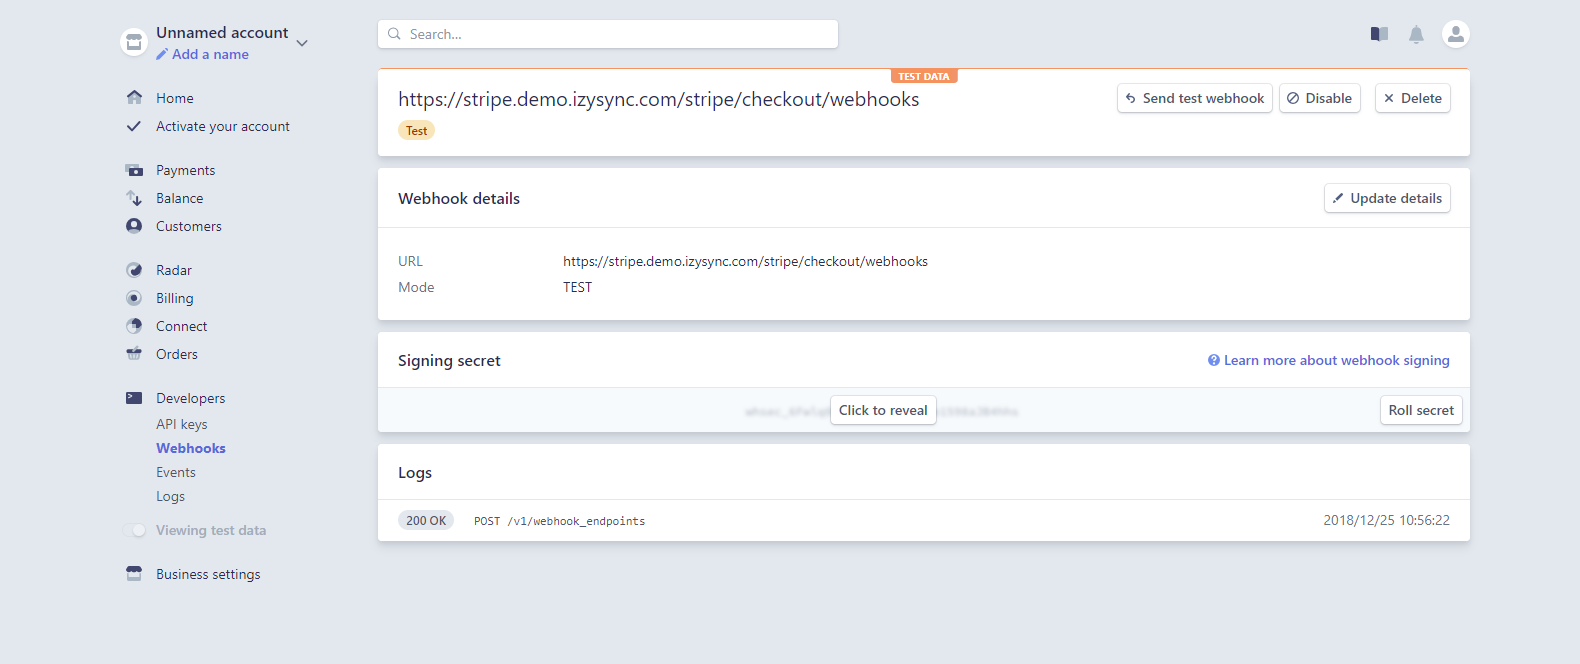The width and height of the screenshot is (1580, 664).
Task: Click the POST /v1/webhook_endpoints log text
Action: click(559, 521)
